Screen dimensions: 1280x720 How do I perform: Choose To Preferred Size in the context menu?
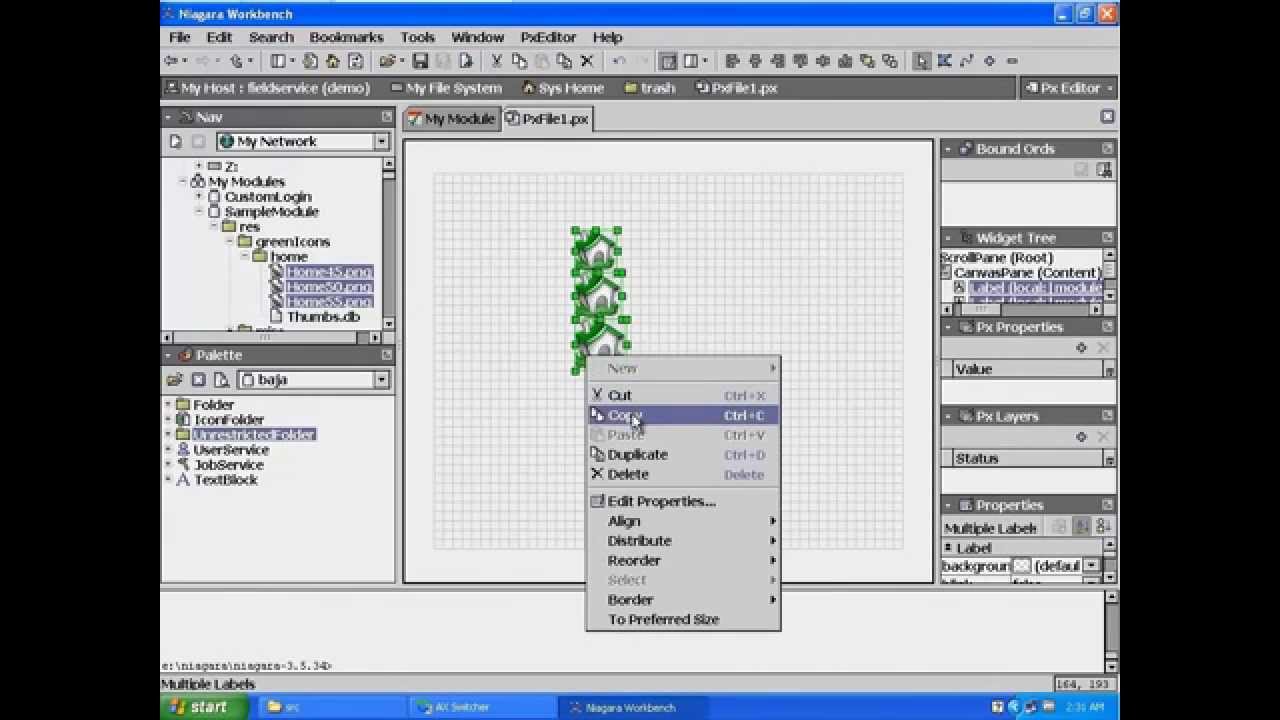[683, 619]
